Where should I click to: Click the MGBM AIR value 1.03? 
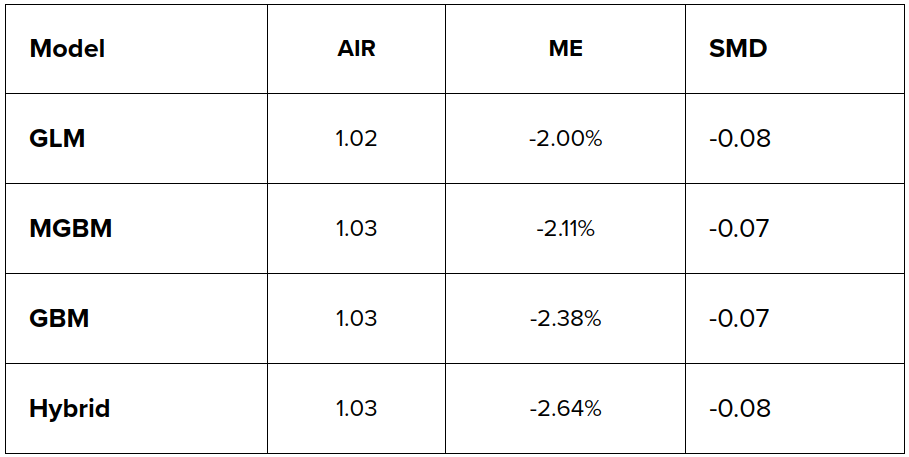[356, 228]
